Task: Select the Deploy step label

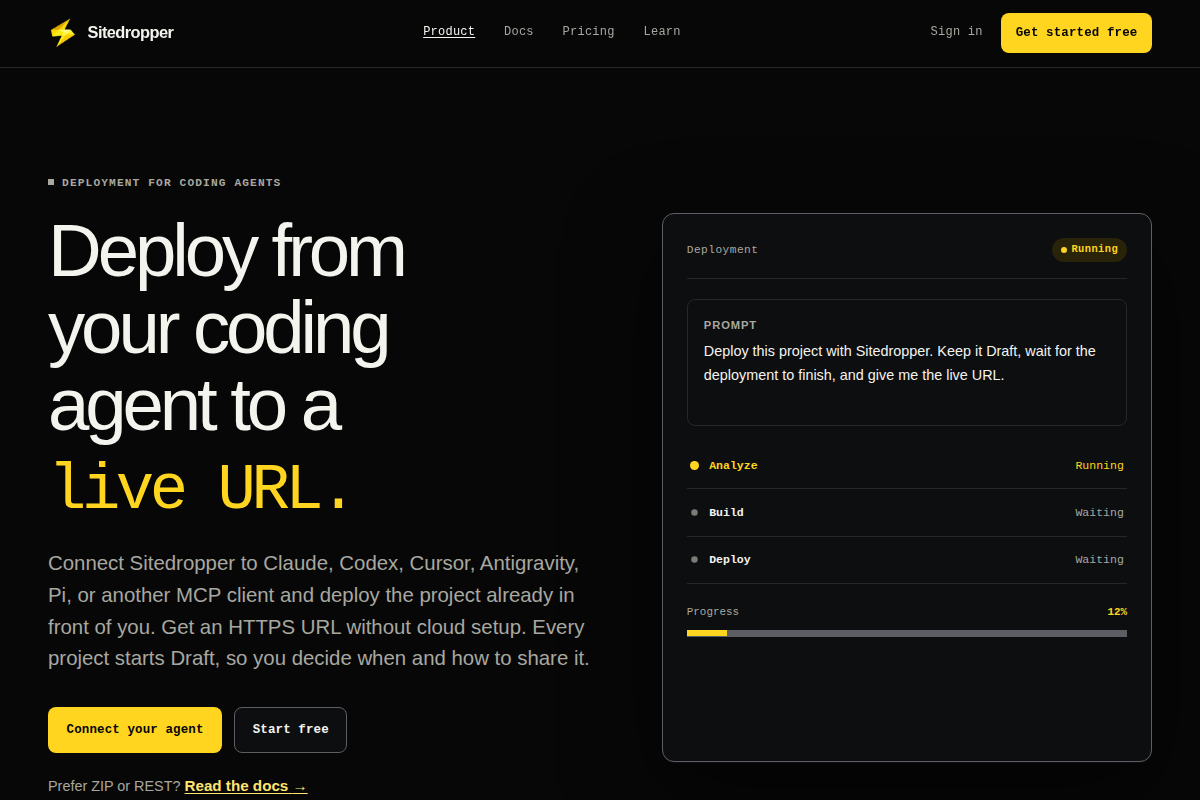Action: tap(730, 560)
